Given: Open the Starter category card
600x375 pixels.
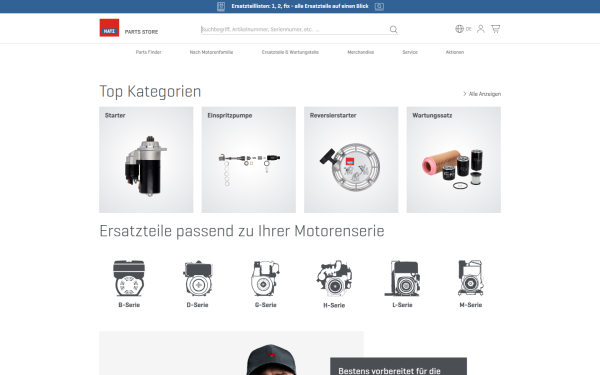Looking at the screenshot, I should click(x=146, y=160).
